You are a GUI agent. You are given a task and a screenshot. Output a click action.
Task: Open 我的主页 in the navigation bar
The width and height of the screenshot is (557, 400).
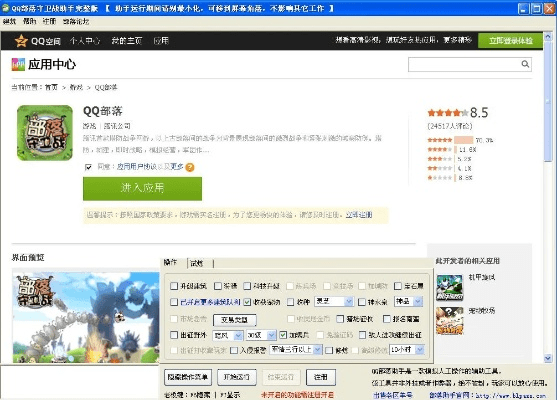click(127, 41)
